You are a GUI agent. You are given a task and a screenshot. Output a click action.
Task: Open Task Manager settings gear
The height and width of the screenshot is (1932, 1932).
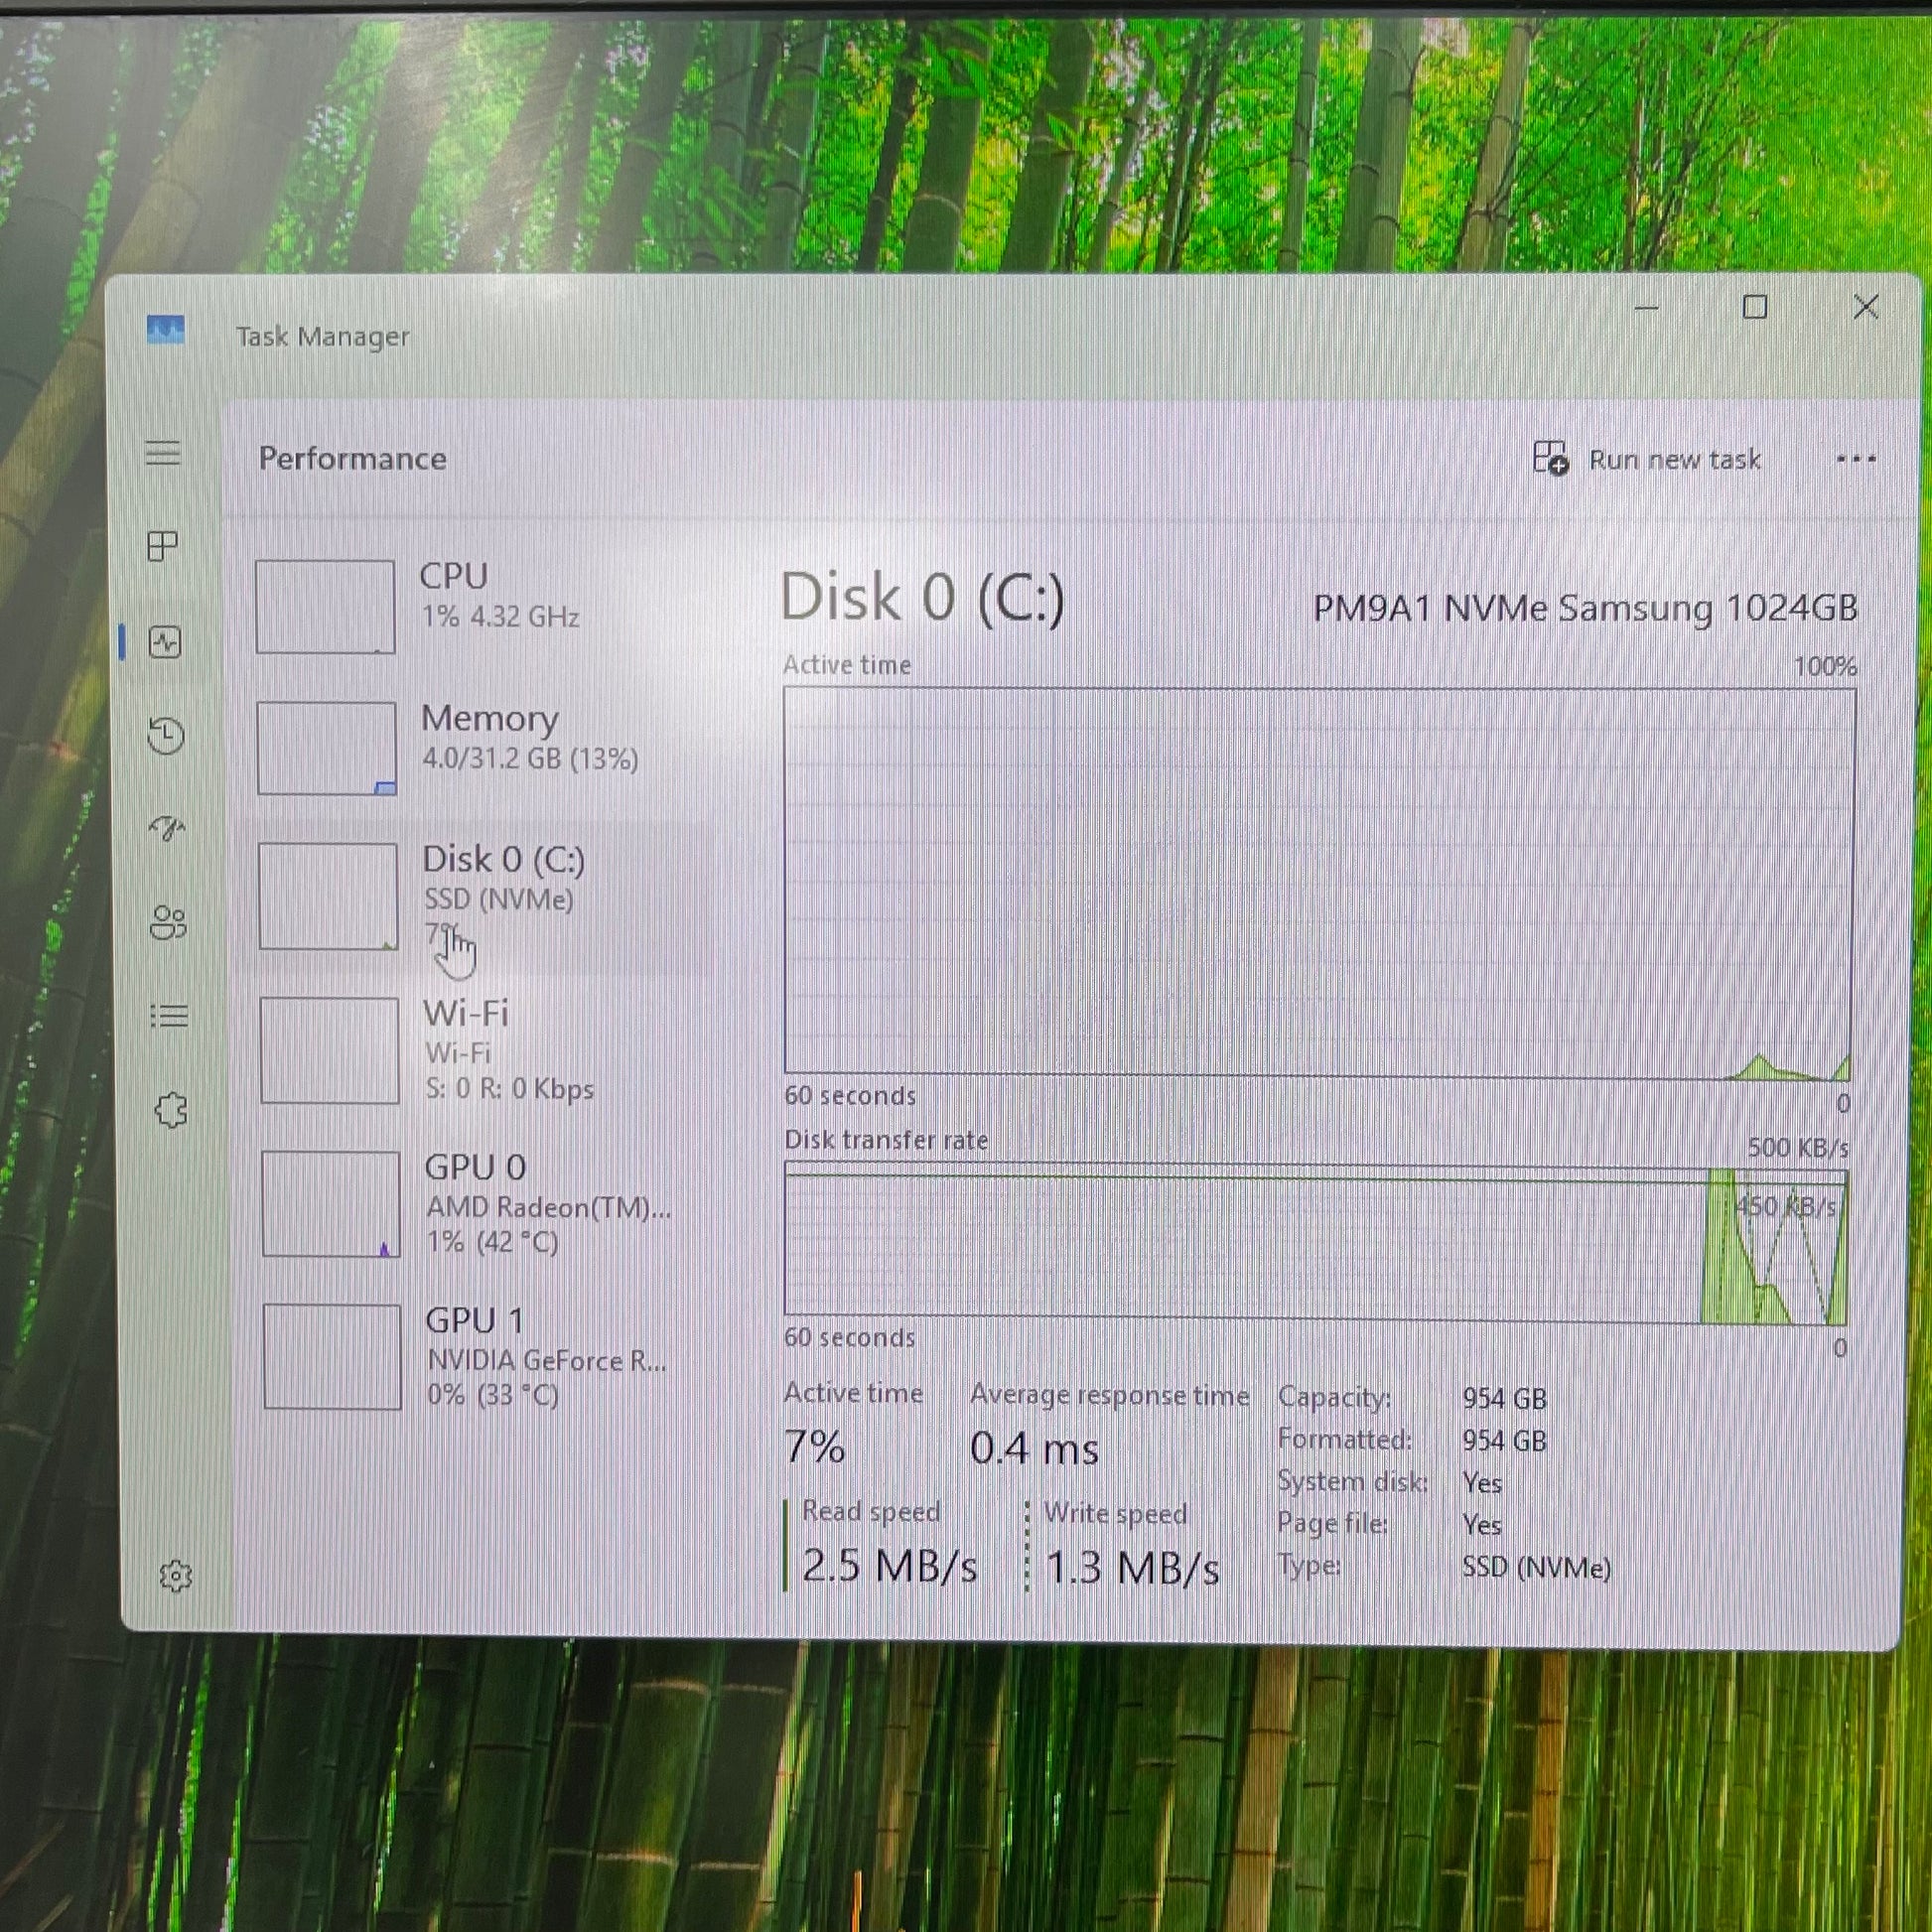pyautogui.click(x=175, y=1576)
